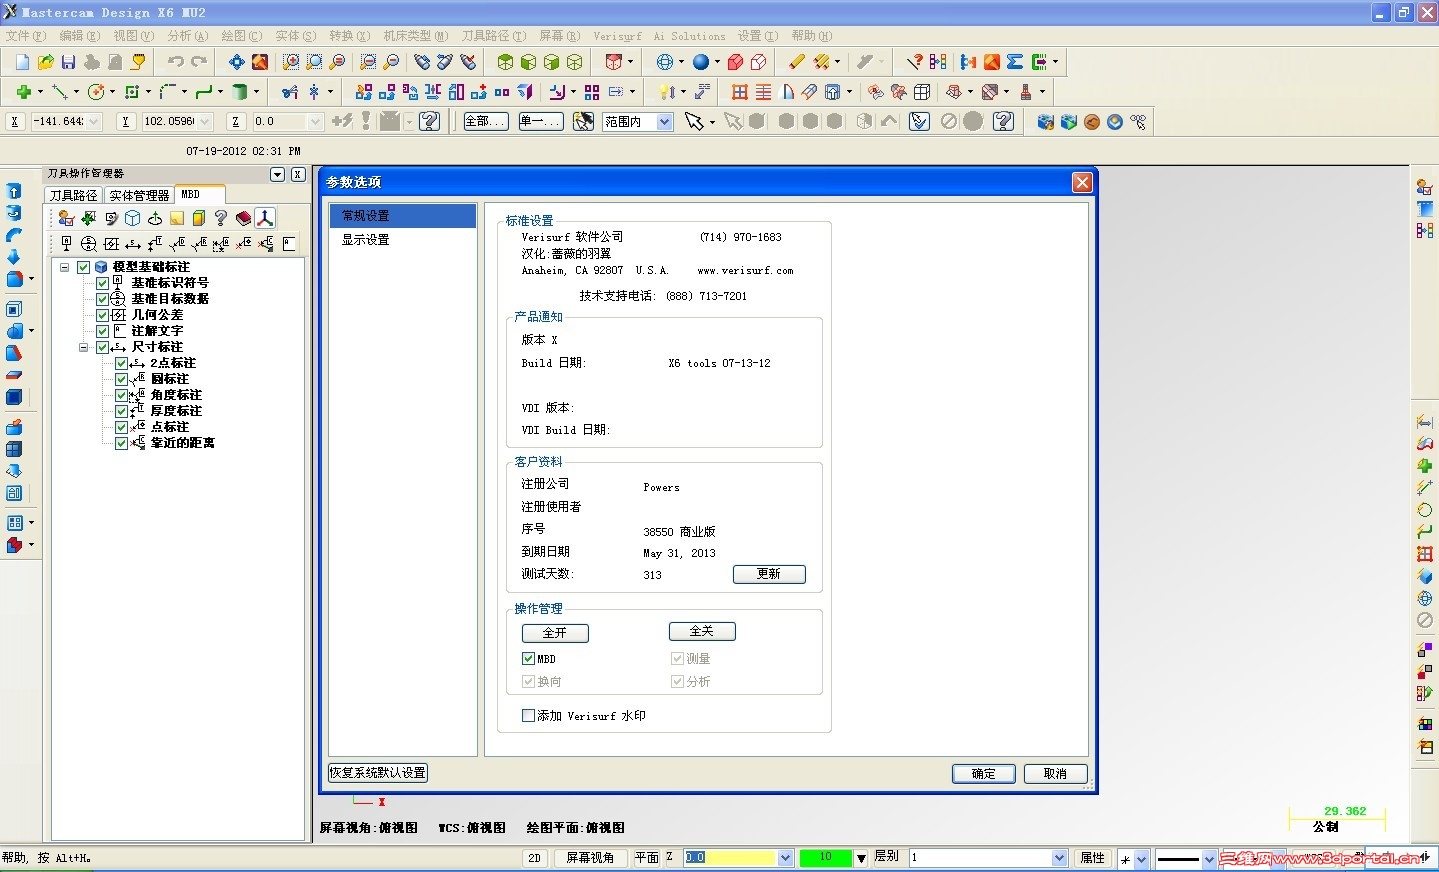The height and width of the screenshot is (872, 1439).
Task: Click the 屏幕视角 status bar button
Action: coord(589,858)
